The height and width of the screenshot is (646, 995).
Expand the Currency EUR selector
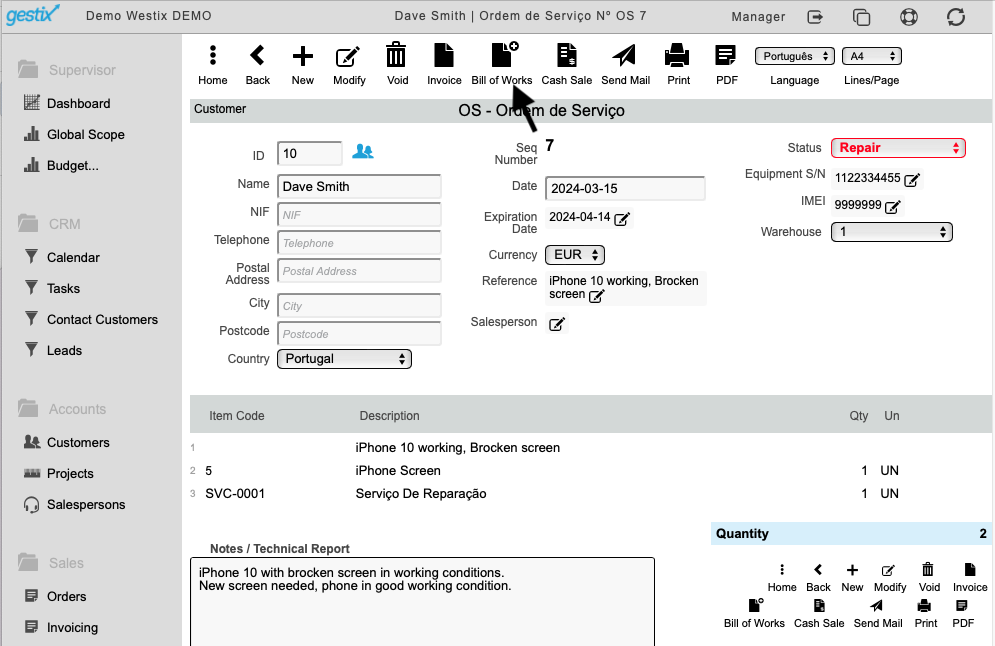575,255
